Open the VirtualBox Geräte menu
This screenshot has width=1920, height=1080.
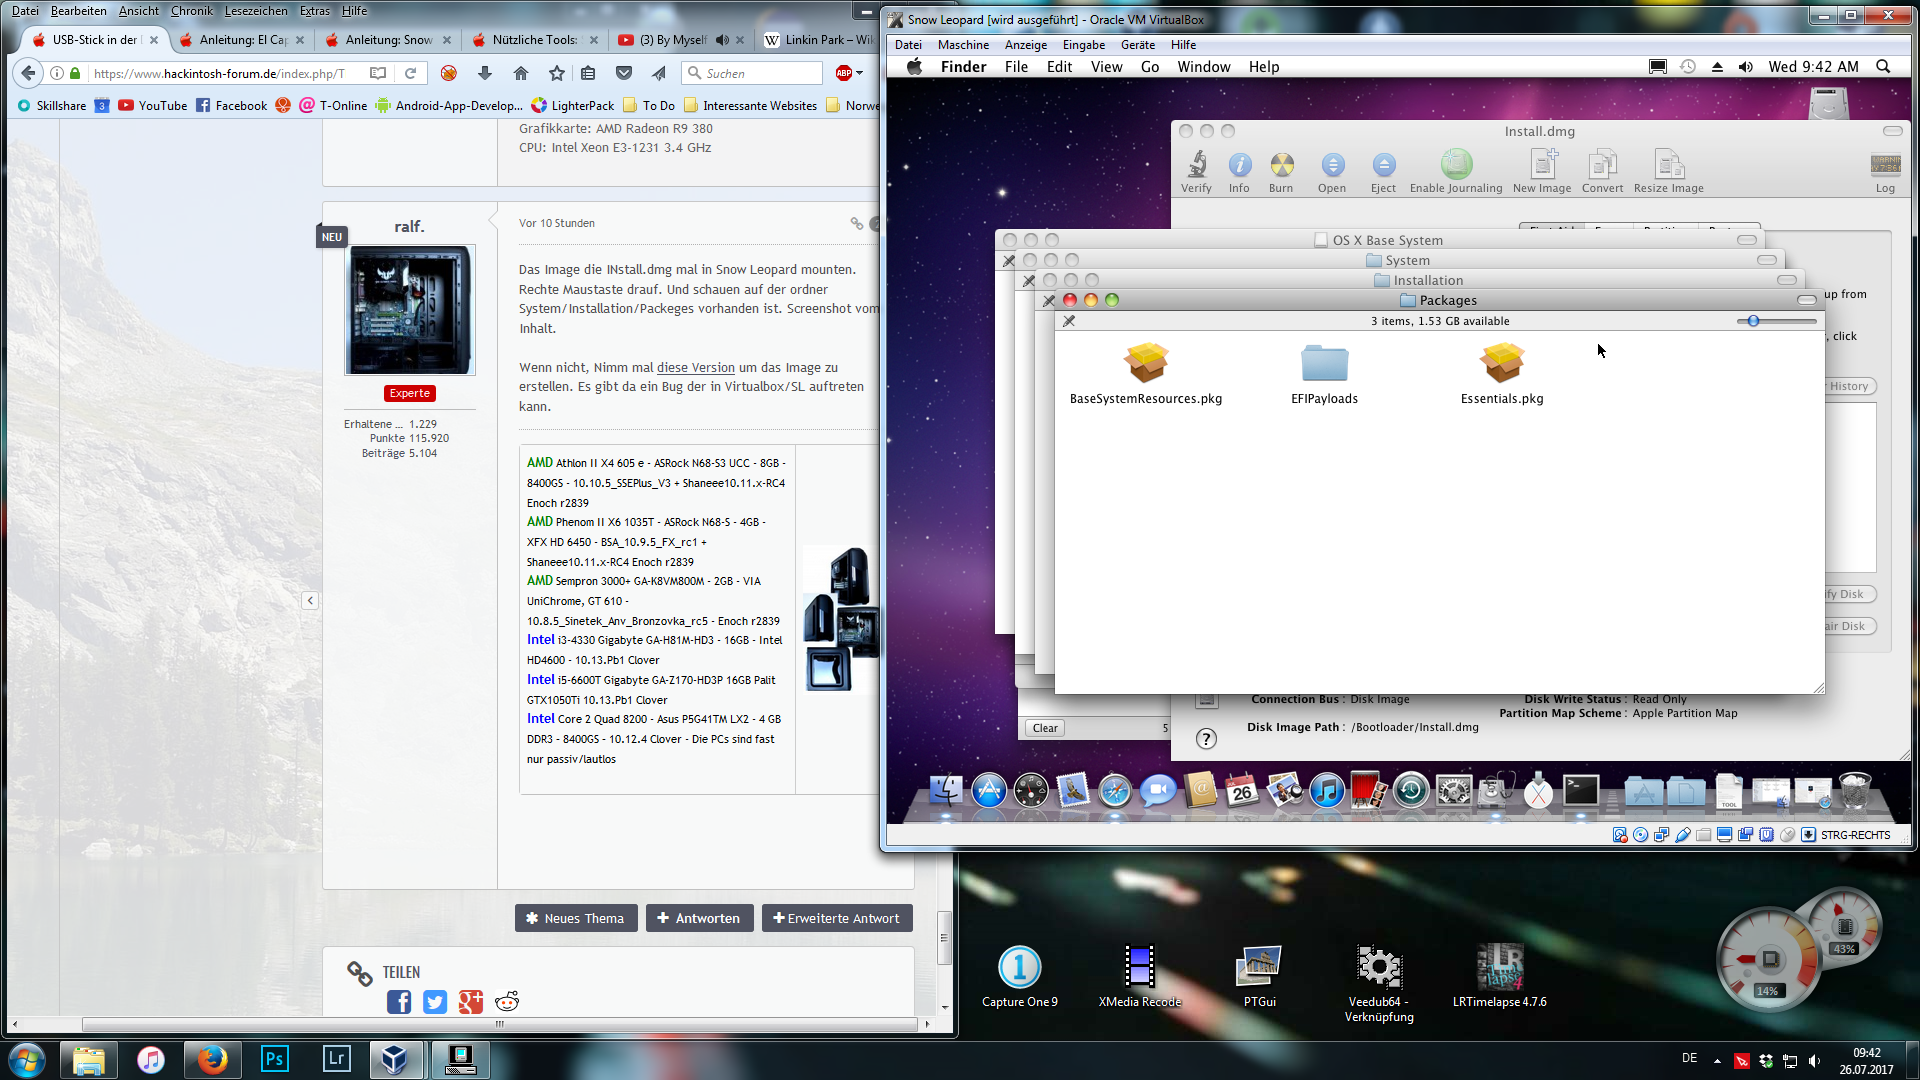(x=1137, y=45)
